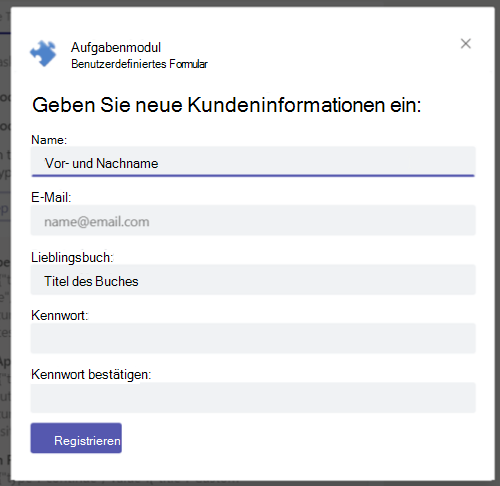Screen dimensions: 500x486
Task: Click the blue puzzle piece app icon
Action: (43, 53)
